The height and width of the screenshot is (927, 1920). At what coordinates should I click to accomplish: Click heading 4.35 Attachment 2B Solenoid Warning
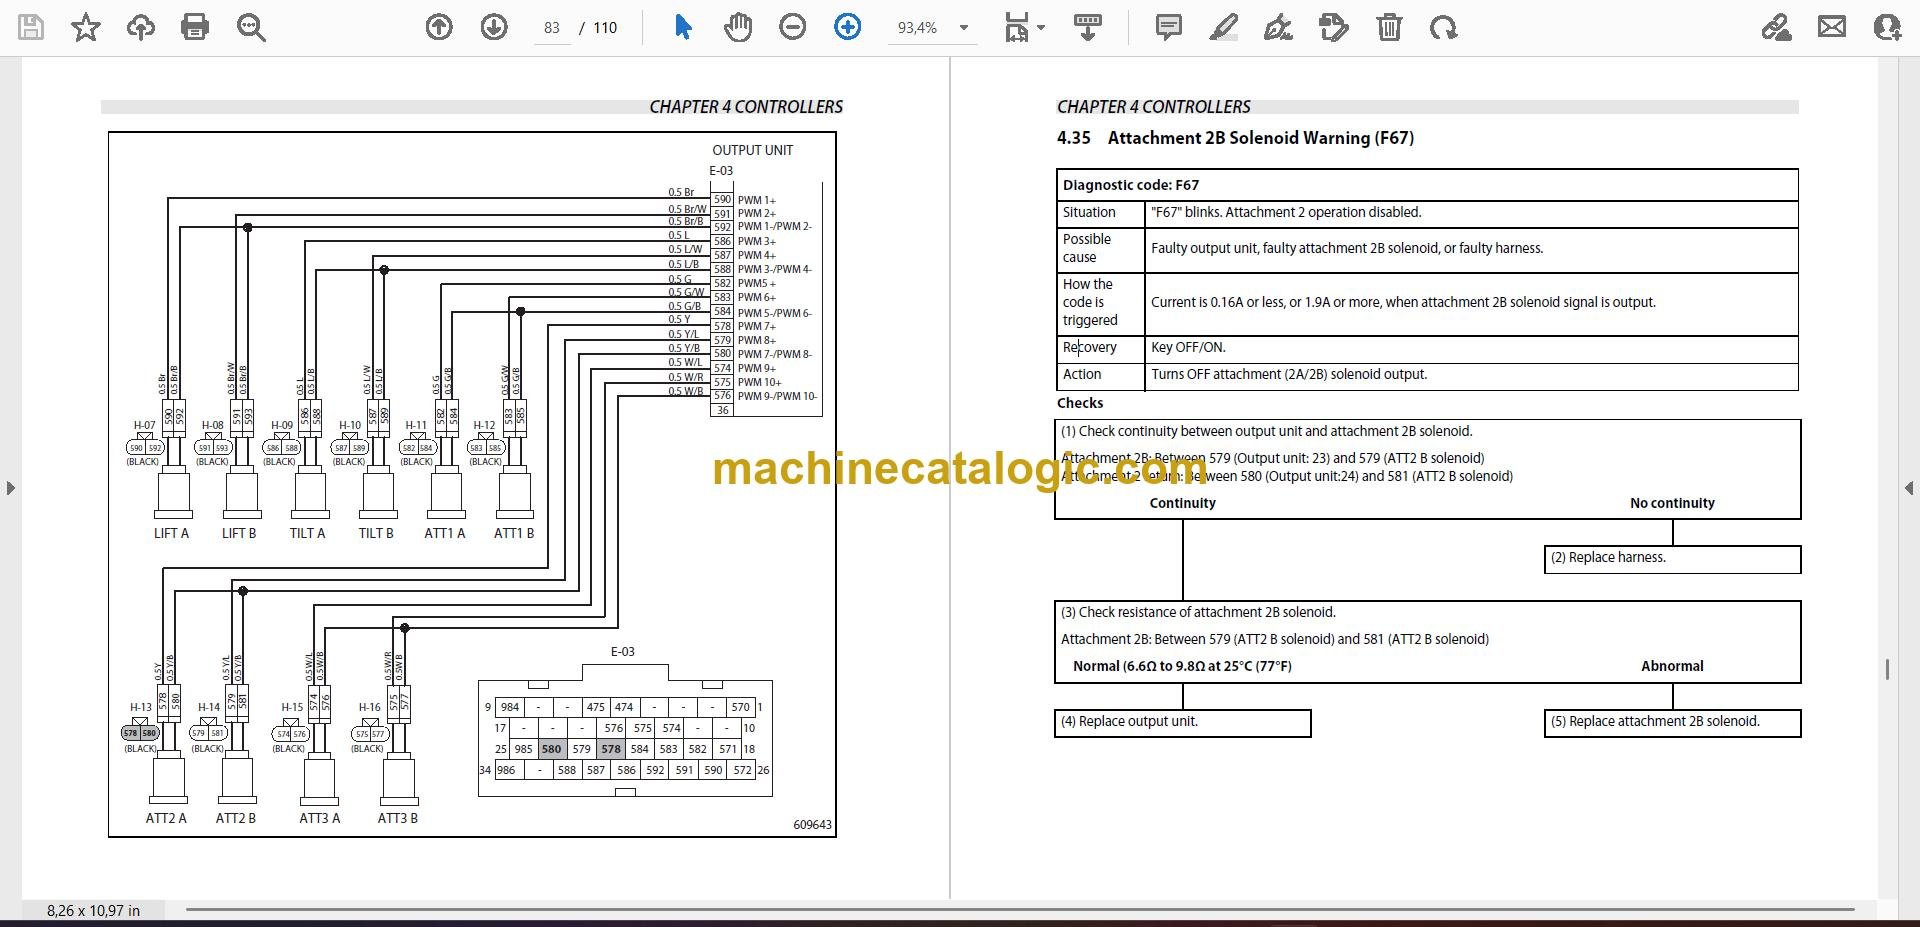tap(1235, 138)
